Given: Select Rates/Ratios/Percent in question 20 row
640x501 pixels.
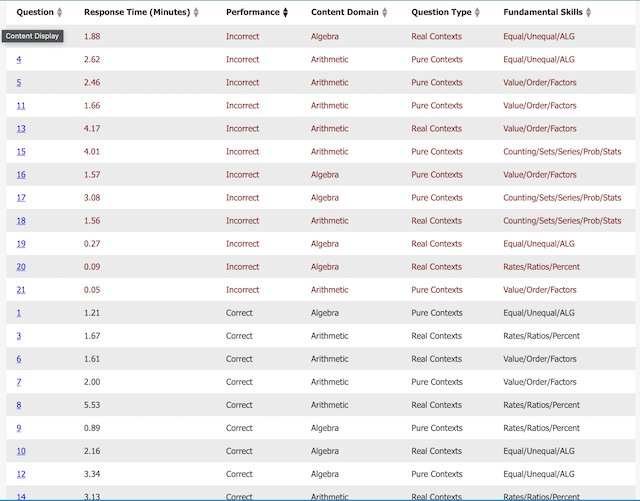Looking at the screenshot, I should point(541,267).
